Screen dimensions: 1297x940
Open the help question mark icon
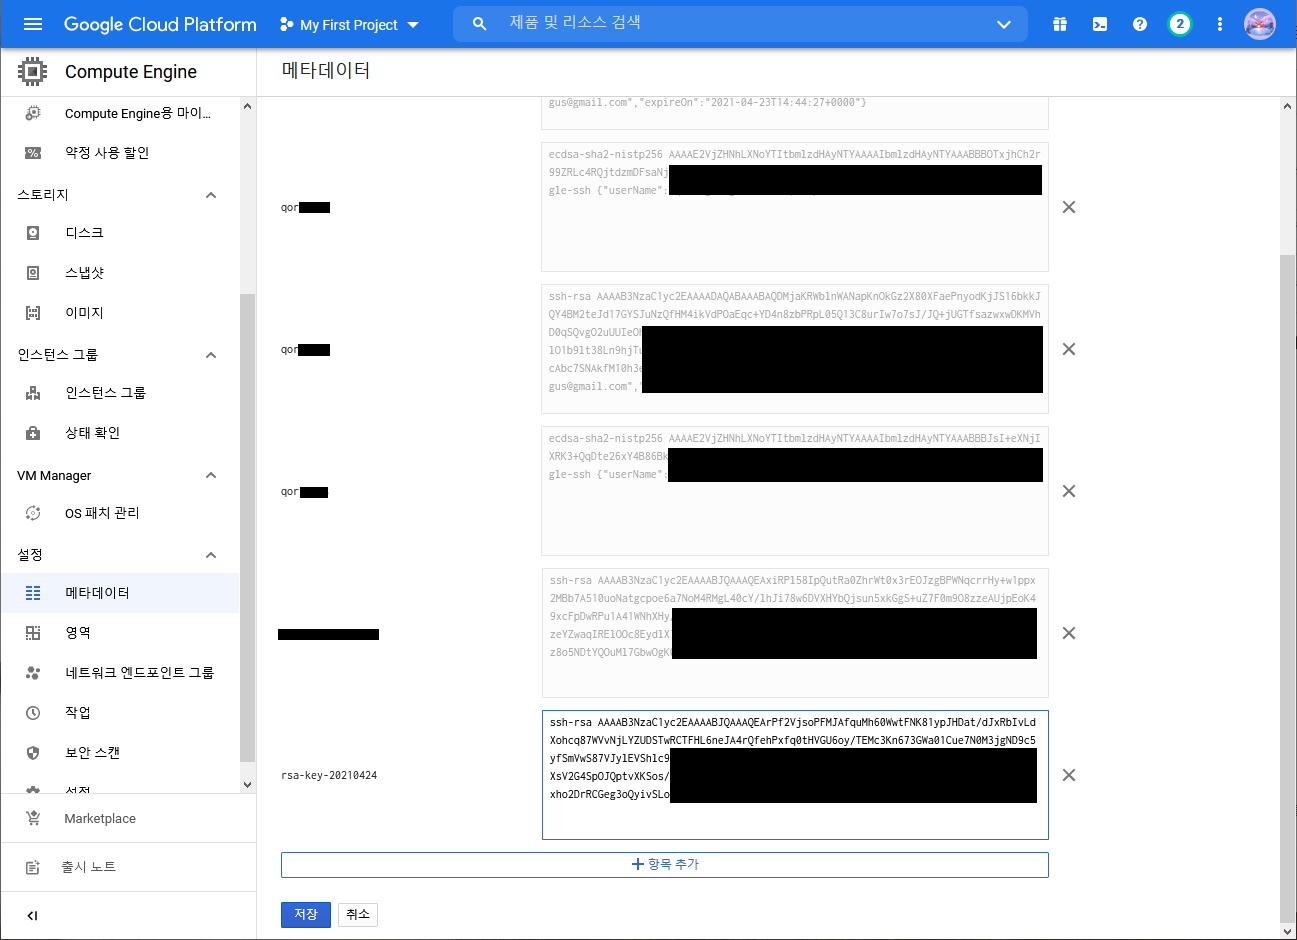point(1140,24)
